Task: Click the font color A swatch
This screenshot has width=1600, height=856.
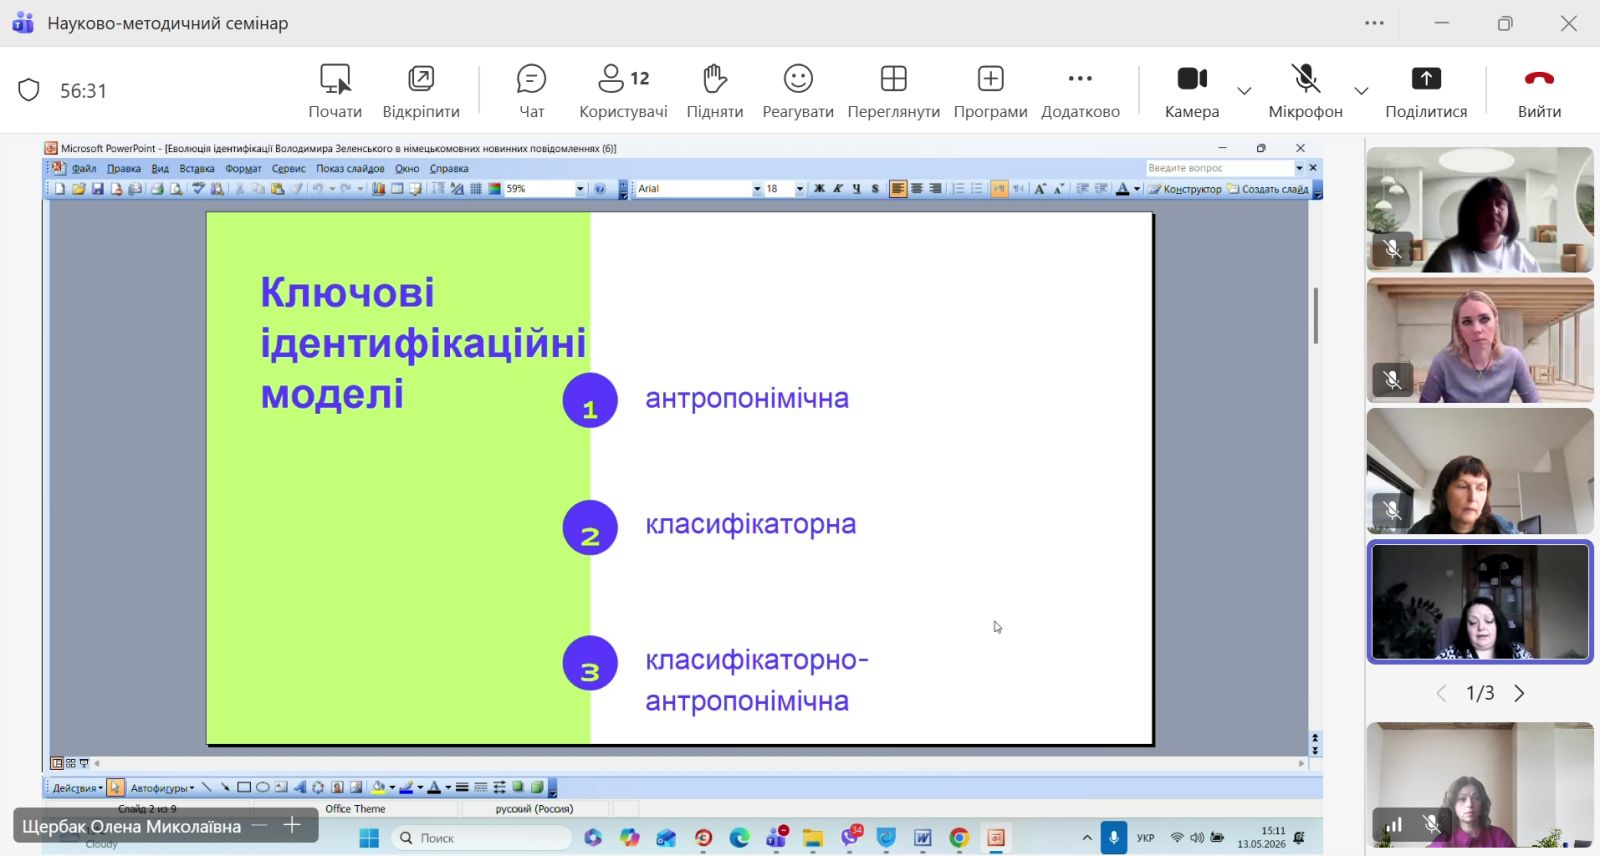Action: coord(1123,189)
